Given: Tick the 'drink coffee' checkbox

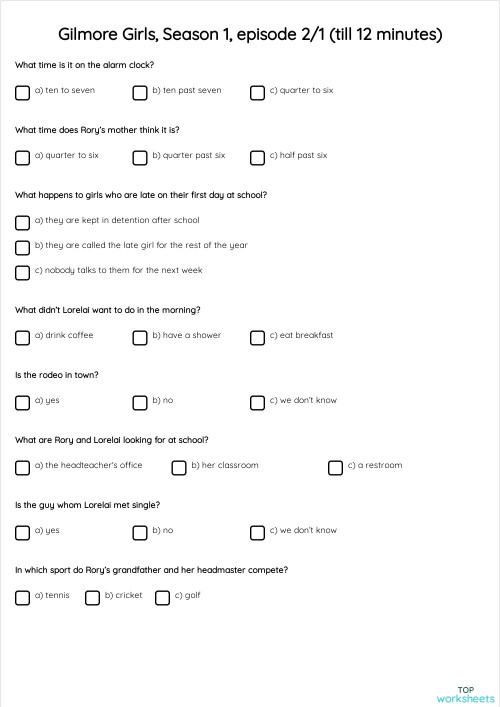Looking at the screenshot, I should click(23, 338).
